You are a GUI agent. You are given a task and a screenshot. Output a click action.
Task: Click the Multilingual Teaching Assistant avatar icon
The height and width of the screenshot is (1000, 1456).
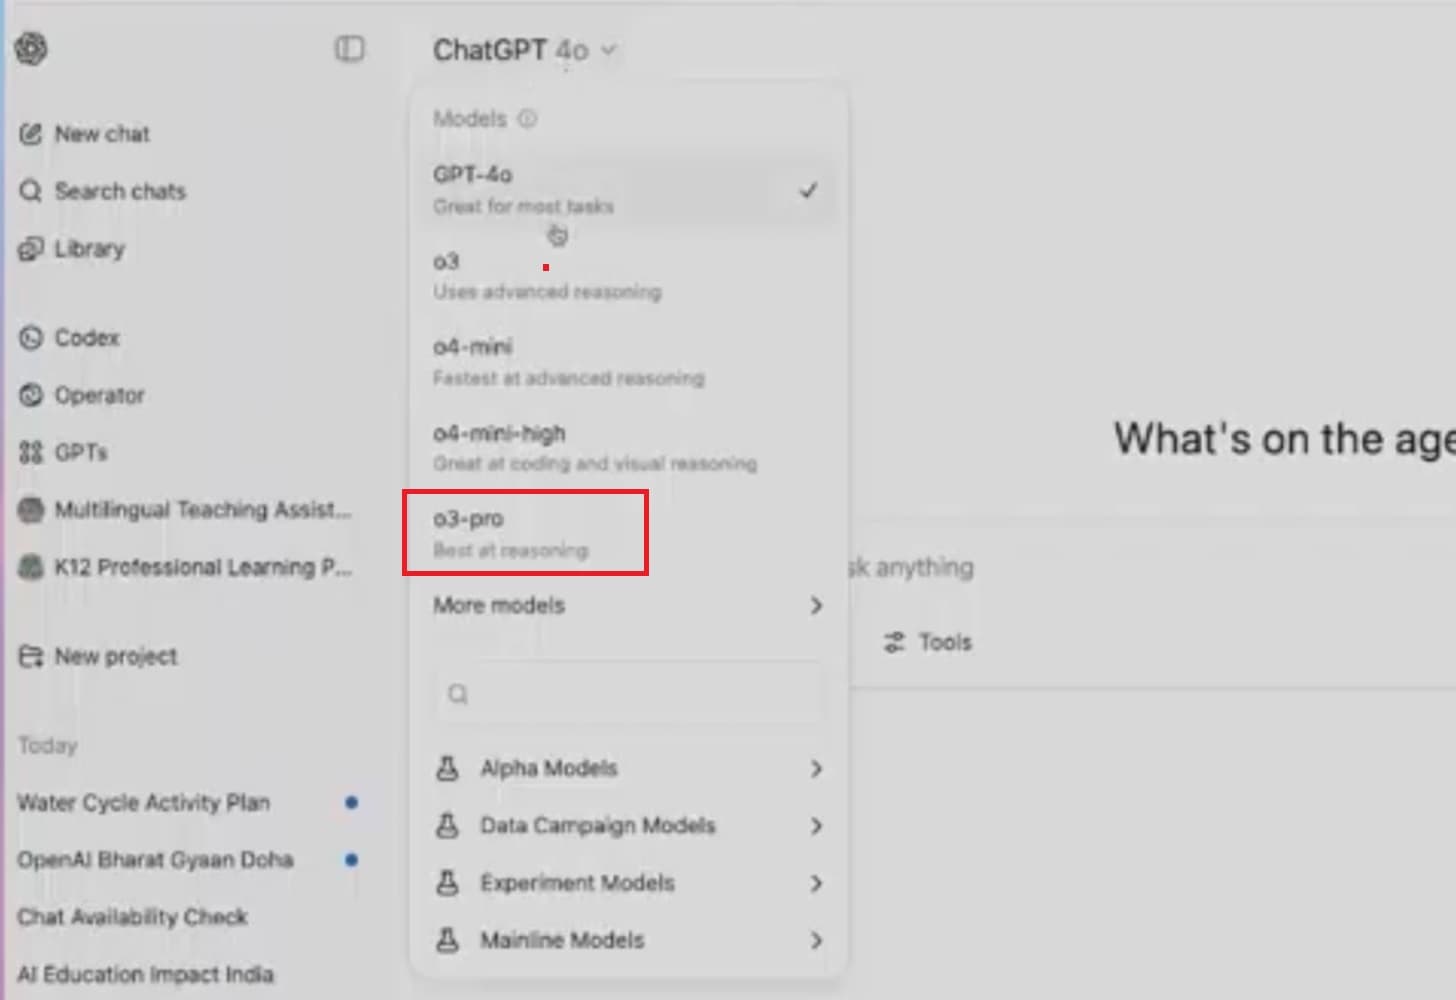tap(31, 510)
